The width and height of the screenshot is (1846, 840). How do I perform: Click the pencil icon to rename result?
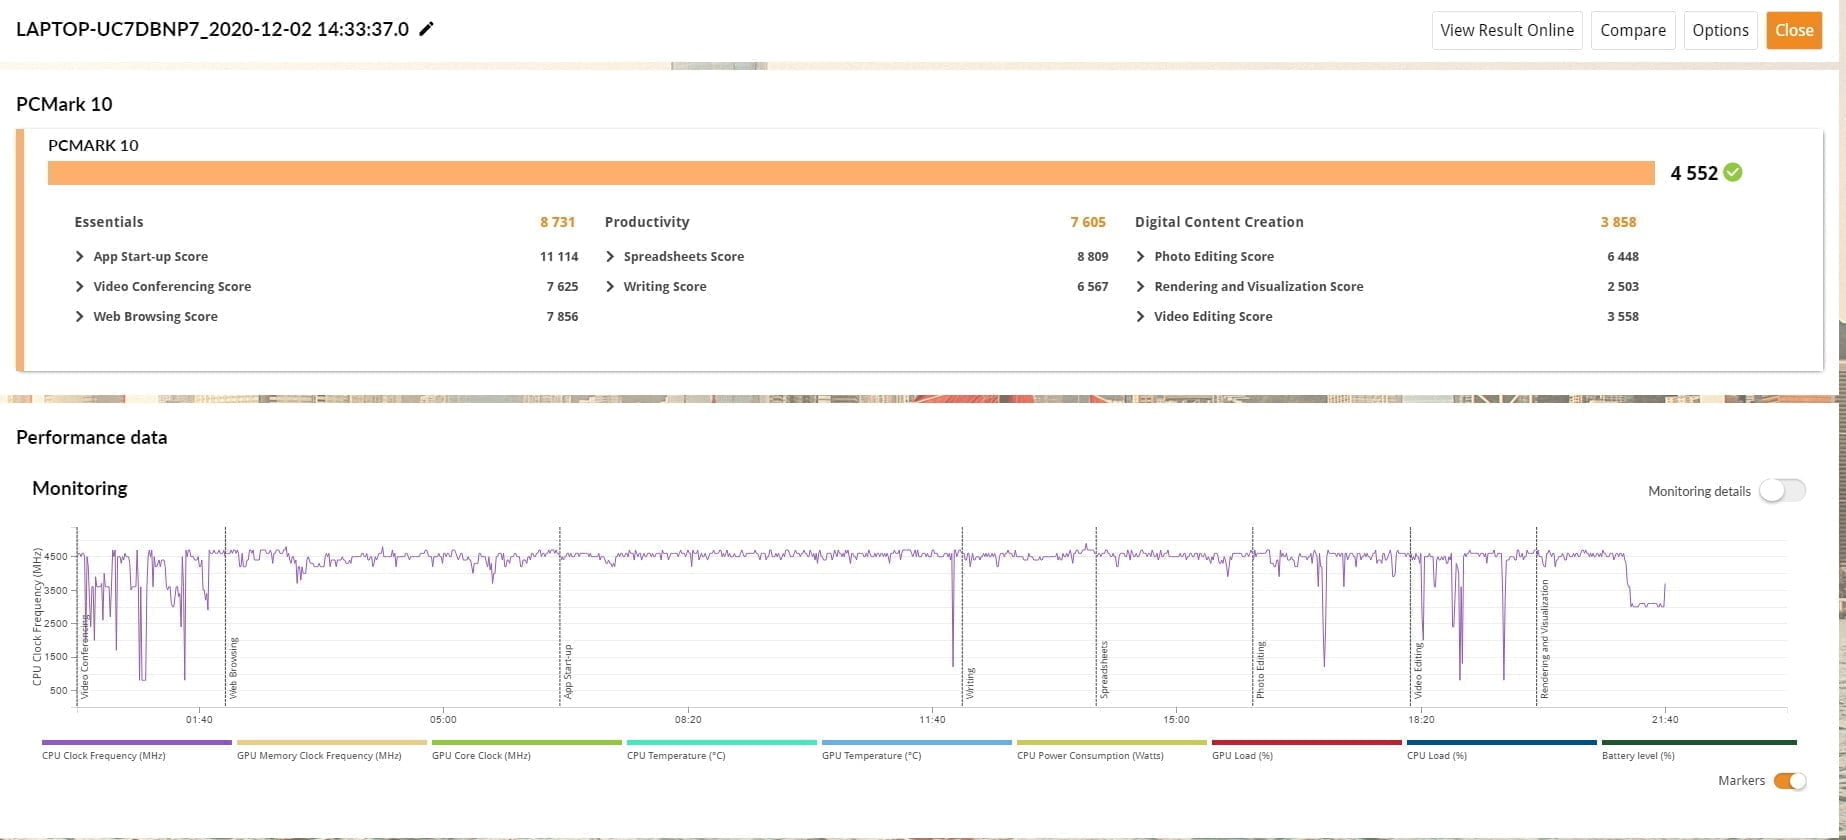tap(427, 29)
